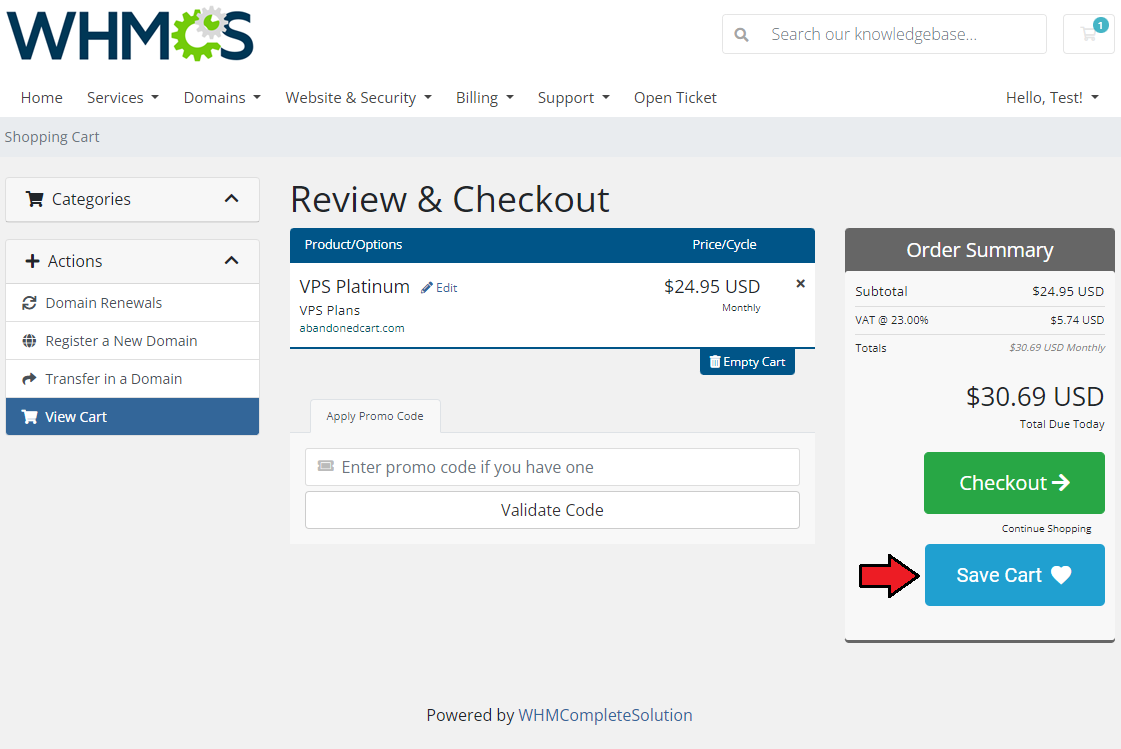Select Register a New Domain

point(132,341)
